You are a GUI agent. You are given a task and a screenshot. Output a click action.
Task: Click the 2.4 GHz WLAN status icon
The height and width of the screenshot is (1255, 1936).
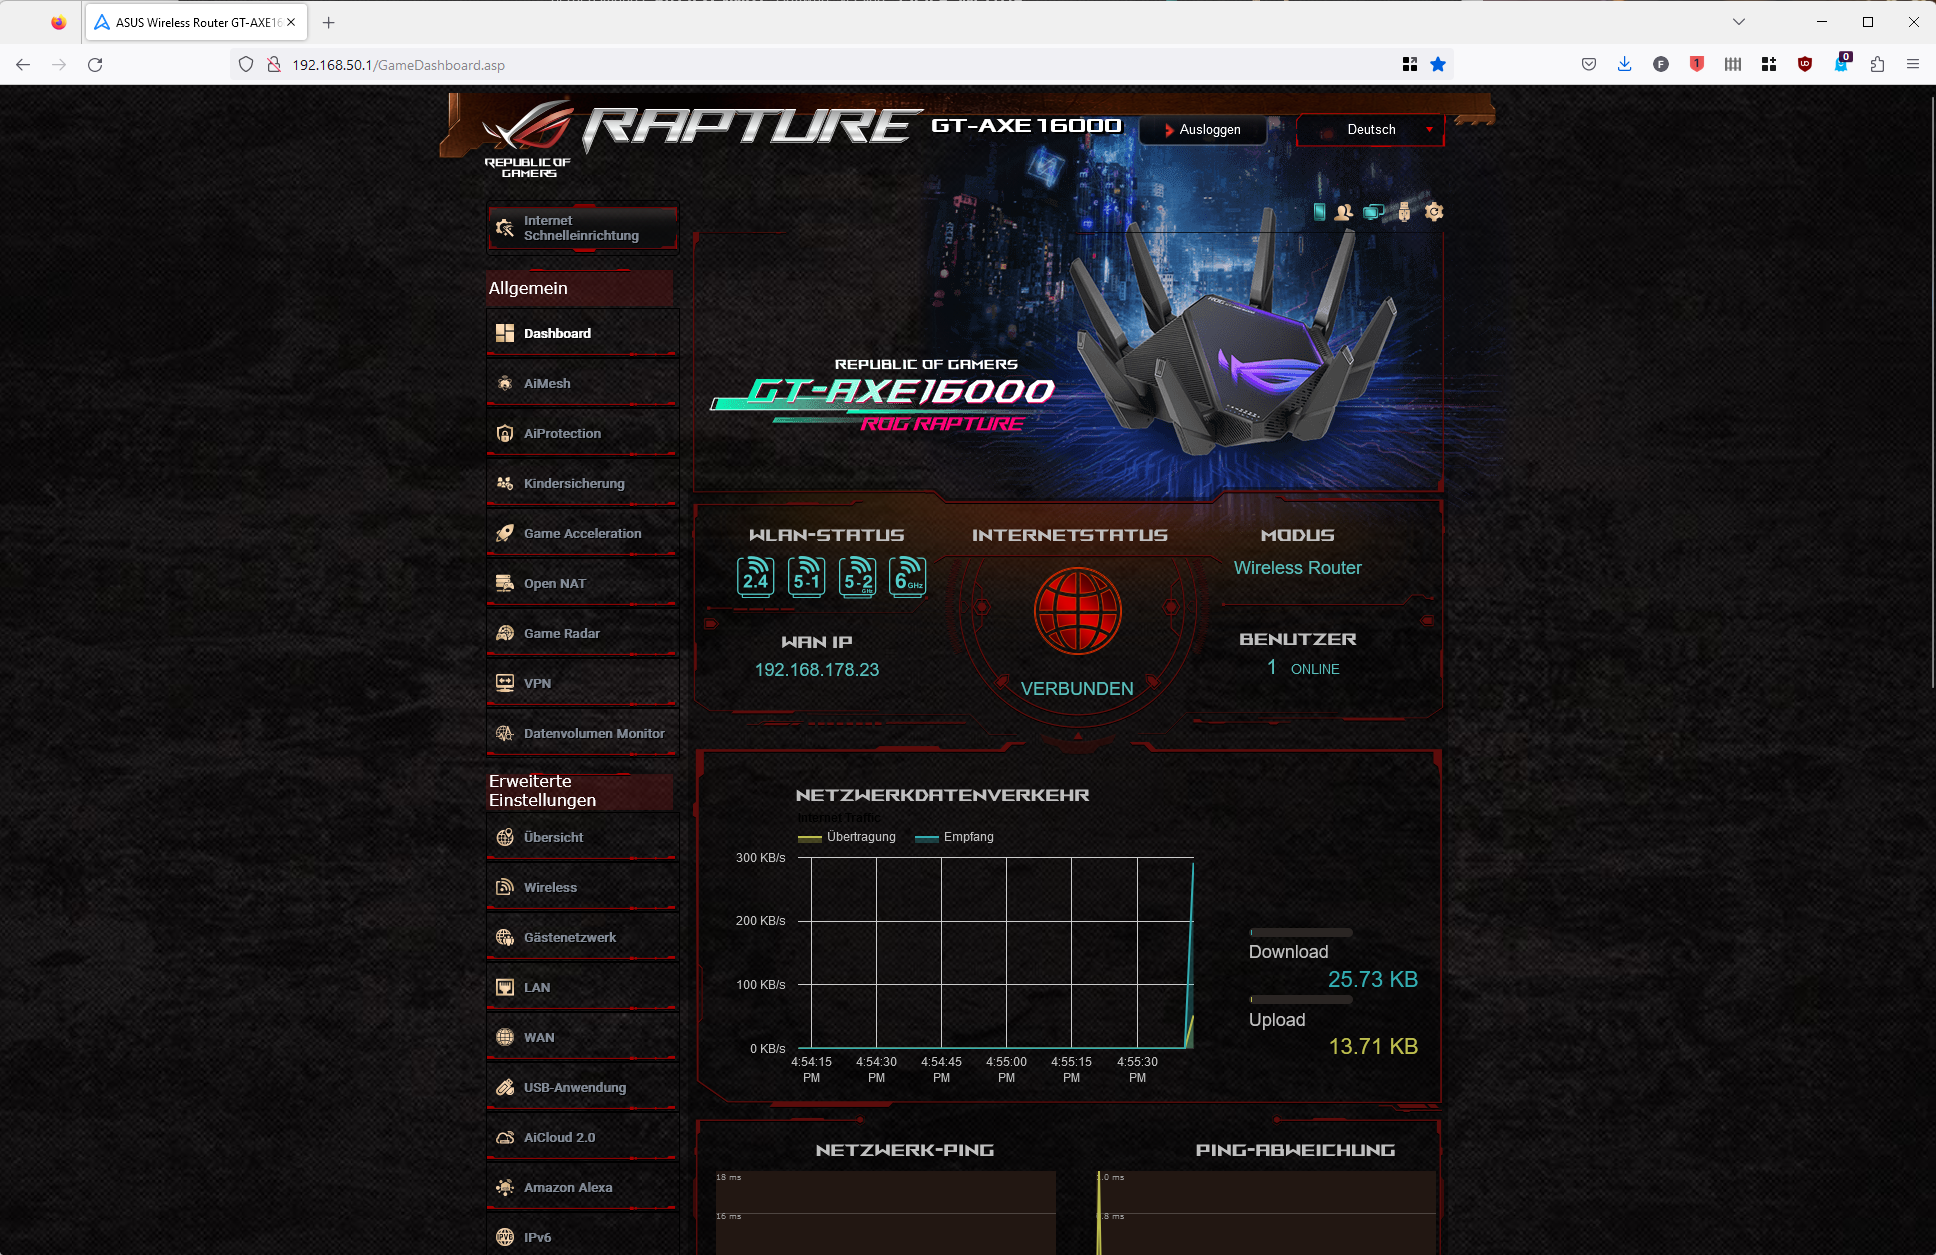click(756, 577)
